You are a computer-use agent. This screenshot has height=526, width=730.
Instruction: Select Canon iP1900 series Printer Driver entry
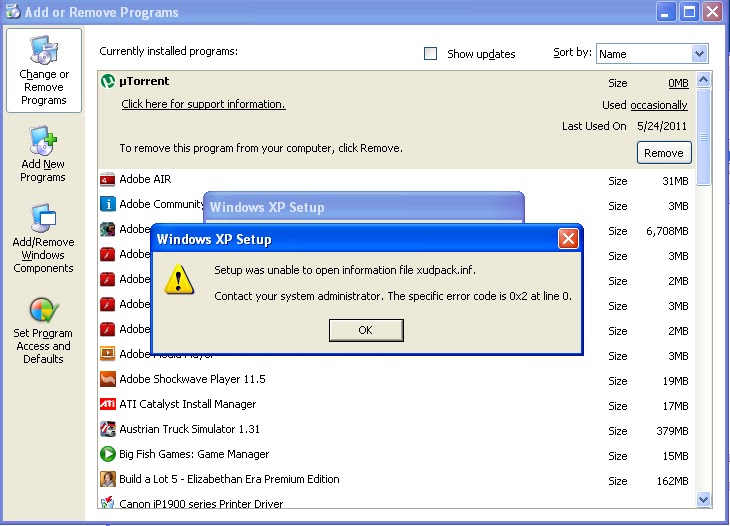coord(201,503)
